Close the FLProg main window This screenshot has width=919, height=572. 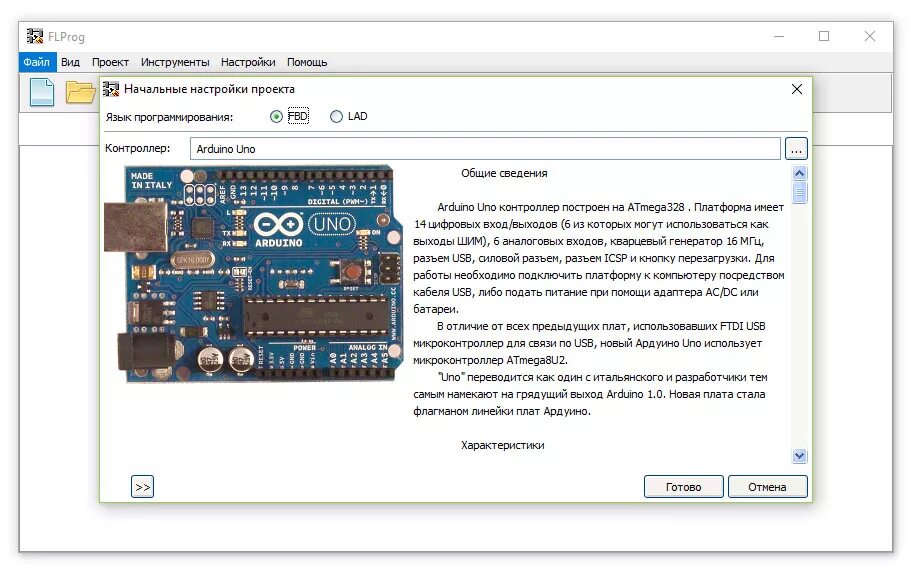870,36
